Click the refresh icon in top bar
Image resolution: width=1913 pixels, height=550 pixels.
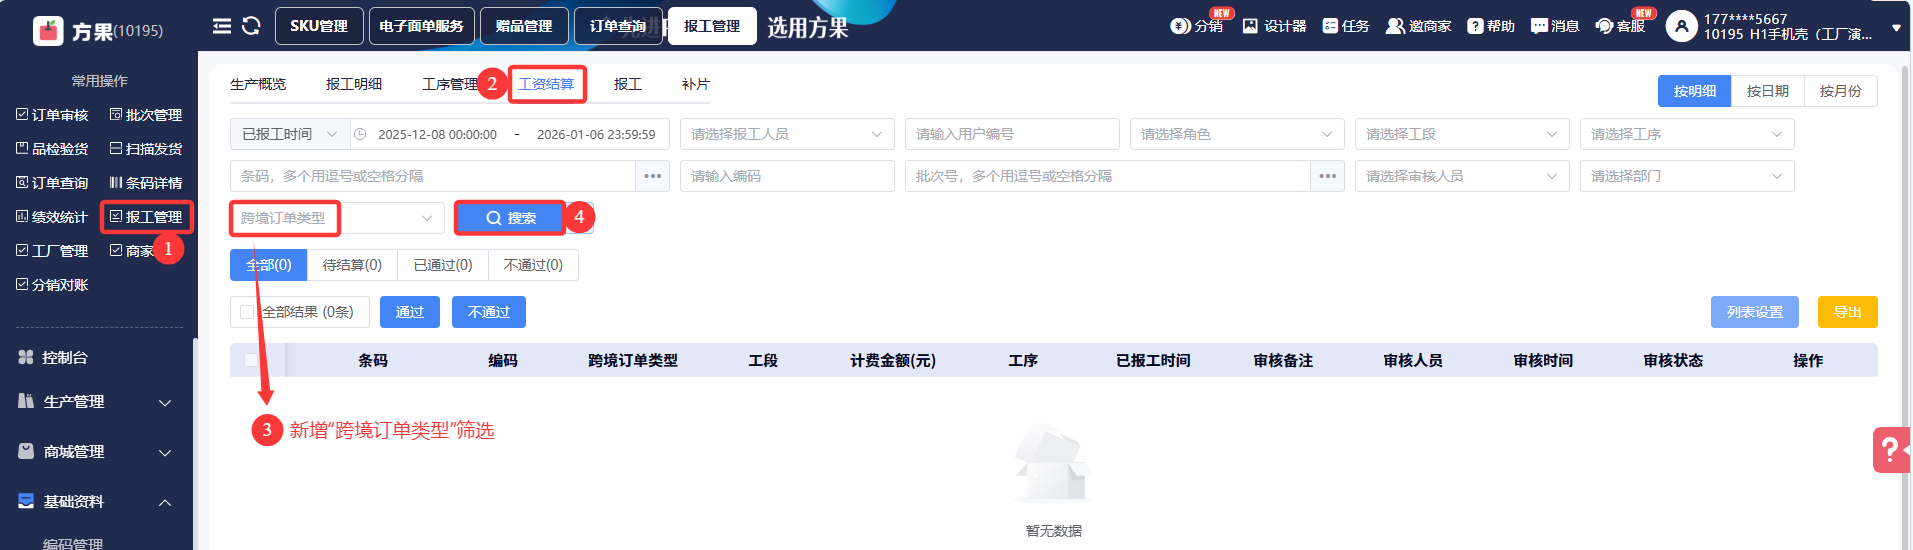251,26
